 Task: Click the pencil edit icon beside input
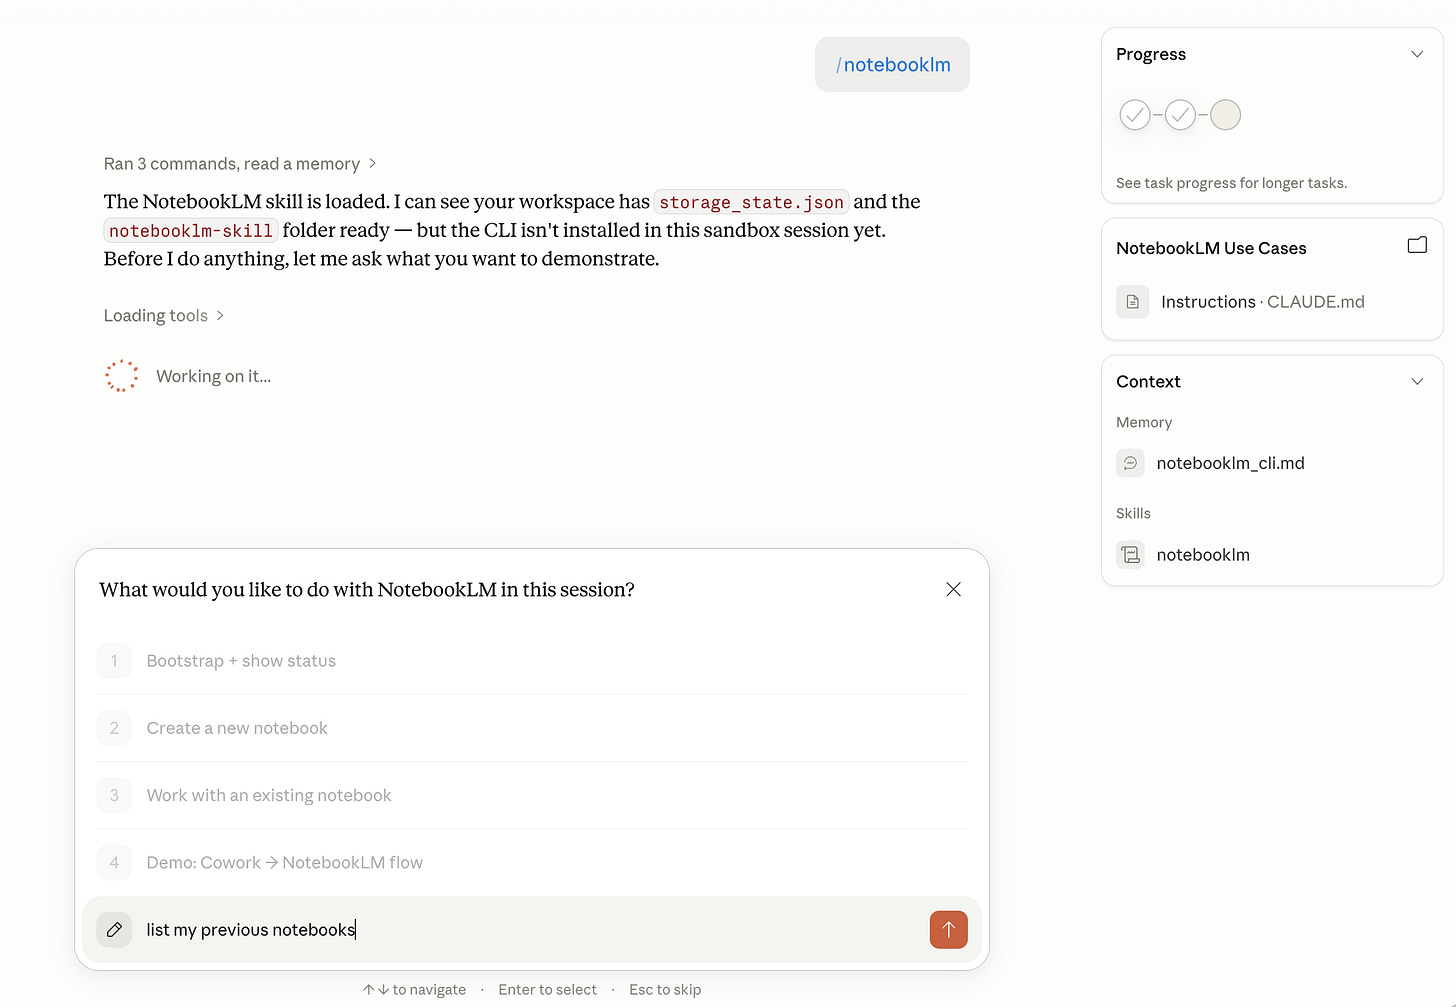pos(115,929)
